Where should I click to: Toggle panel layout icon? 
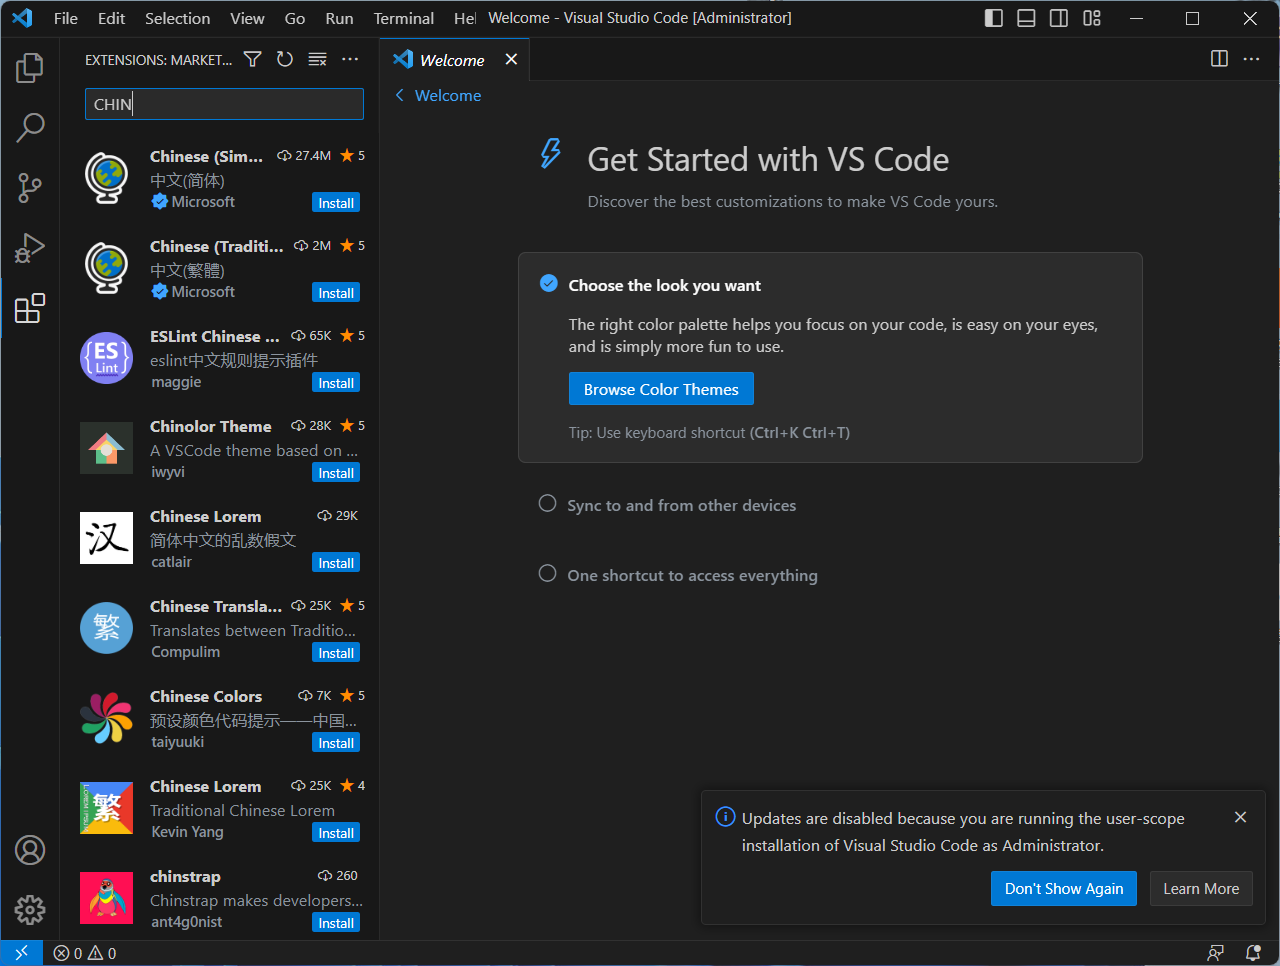click(1026, 18)
